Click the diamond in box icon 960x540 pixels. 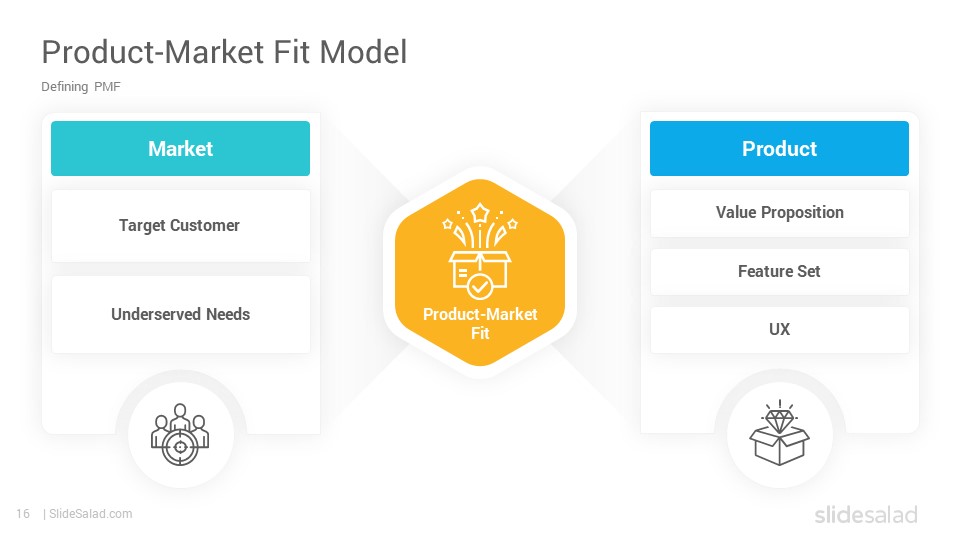pyautogui.click(x=779, y=433)
